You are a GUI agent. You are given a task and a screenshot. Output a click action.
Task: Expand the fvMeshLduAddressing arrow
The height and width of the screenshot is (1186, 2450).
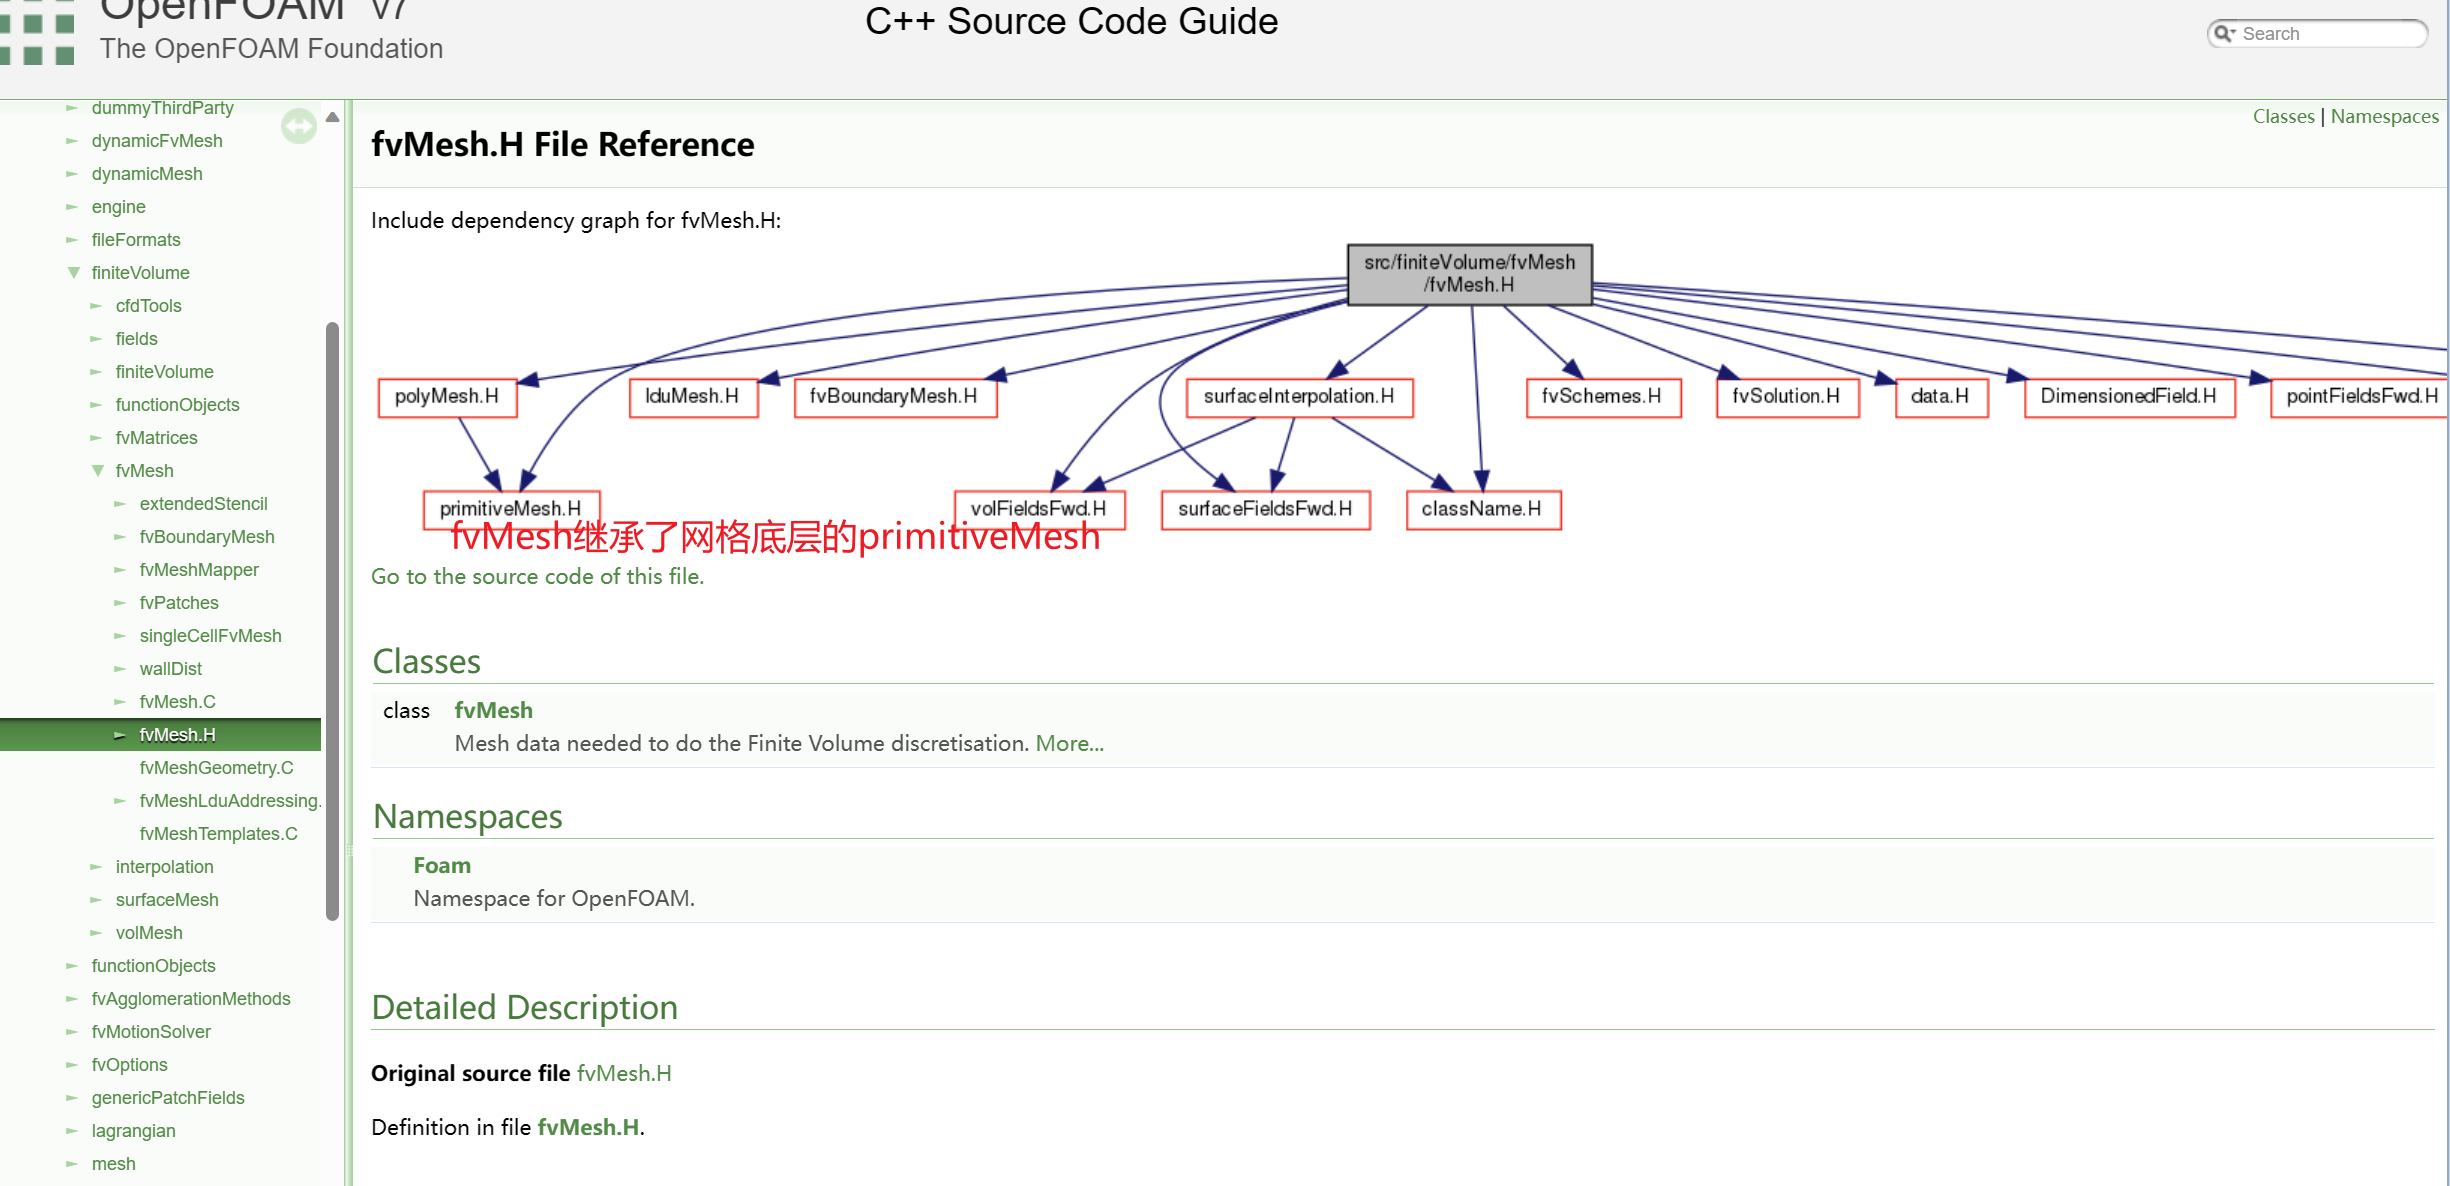pos(120,801)
